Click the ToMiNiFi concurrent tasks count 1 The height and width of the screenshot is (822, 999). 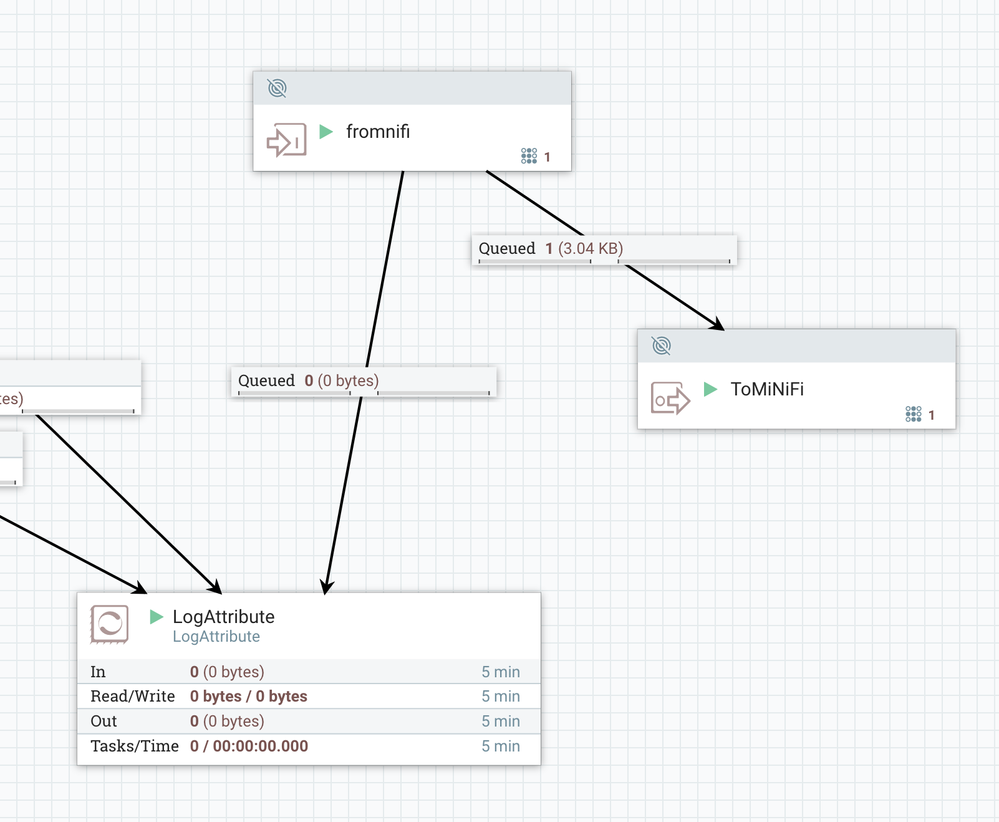(x=931, y=415)
